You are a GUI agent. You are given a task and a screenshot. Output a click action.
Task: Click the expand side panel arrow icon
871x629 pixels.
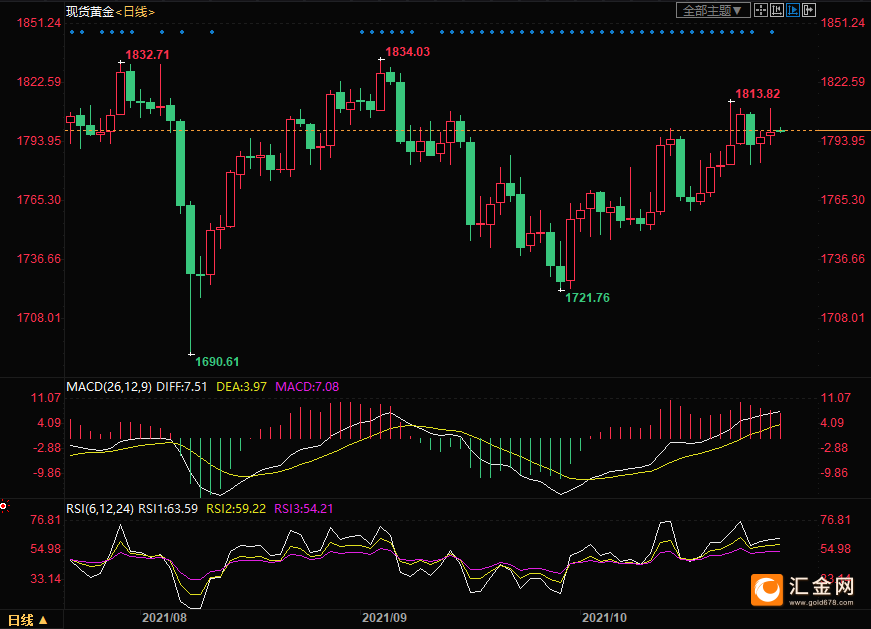(809, 10)
